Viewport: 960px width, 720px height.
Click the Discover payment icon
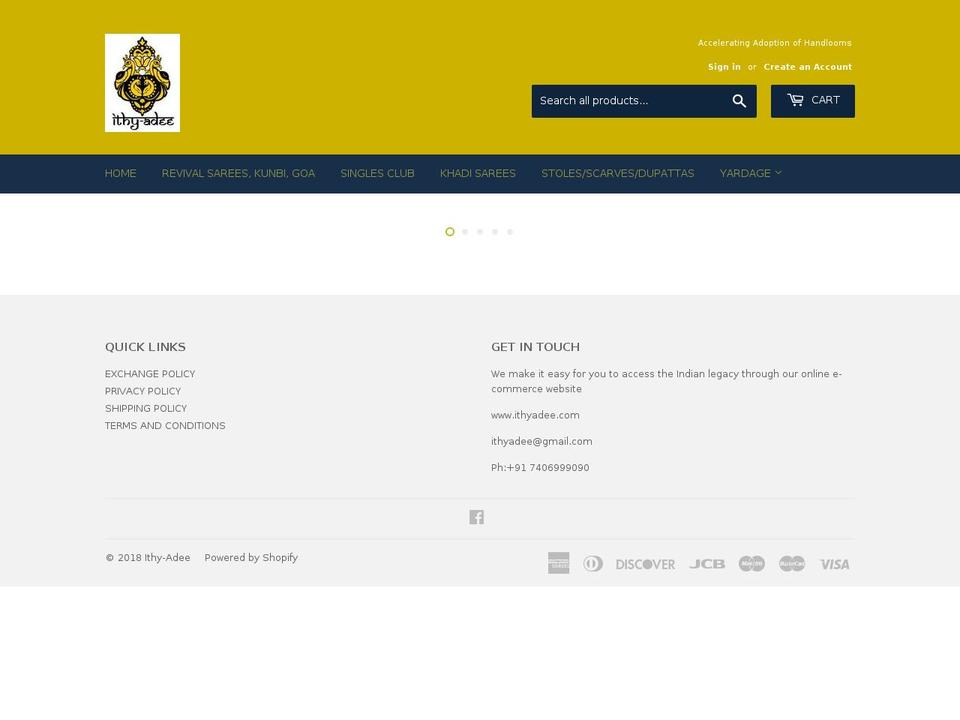(x=645, y=564)
